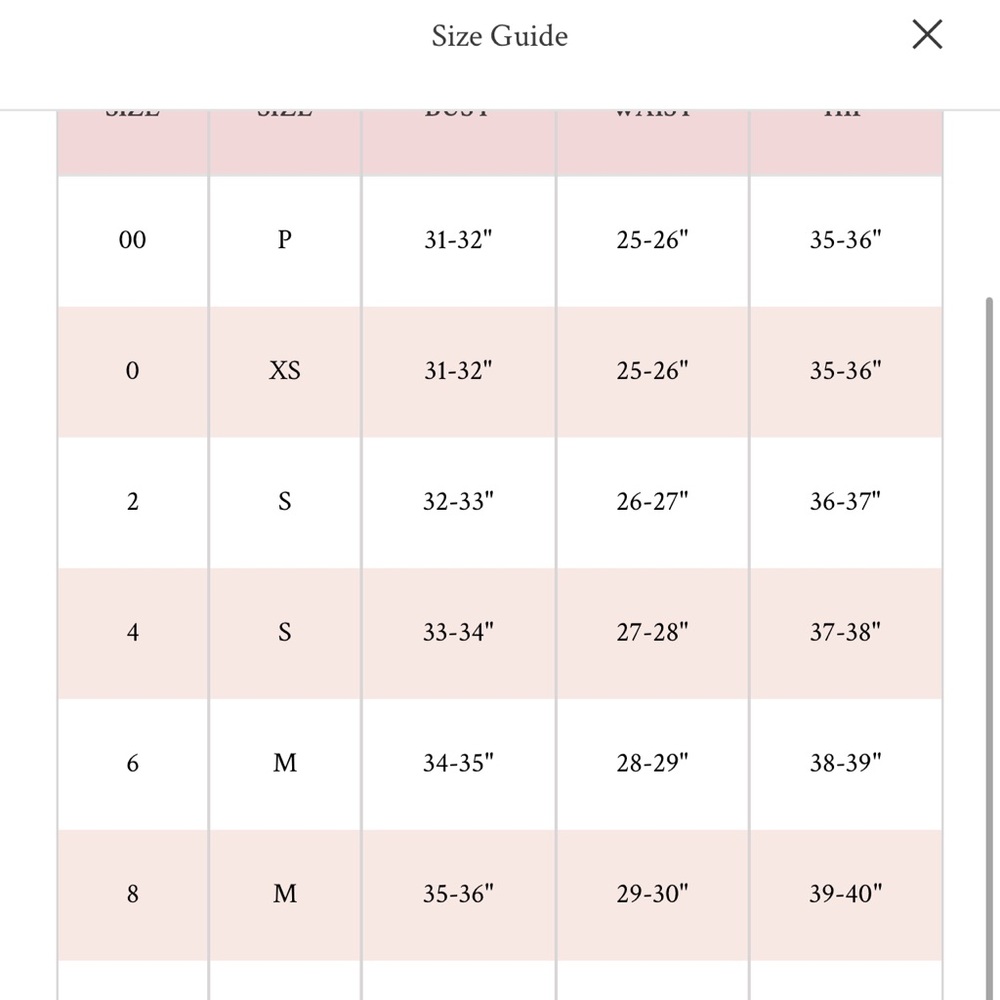The height and width of the screenshot is (1000, 1000).
Task: Click the 32-33" bust measurement
Action: click(458, 502)
